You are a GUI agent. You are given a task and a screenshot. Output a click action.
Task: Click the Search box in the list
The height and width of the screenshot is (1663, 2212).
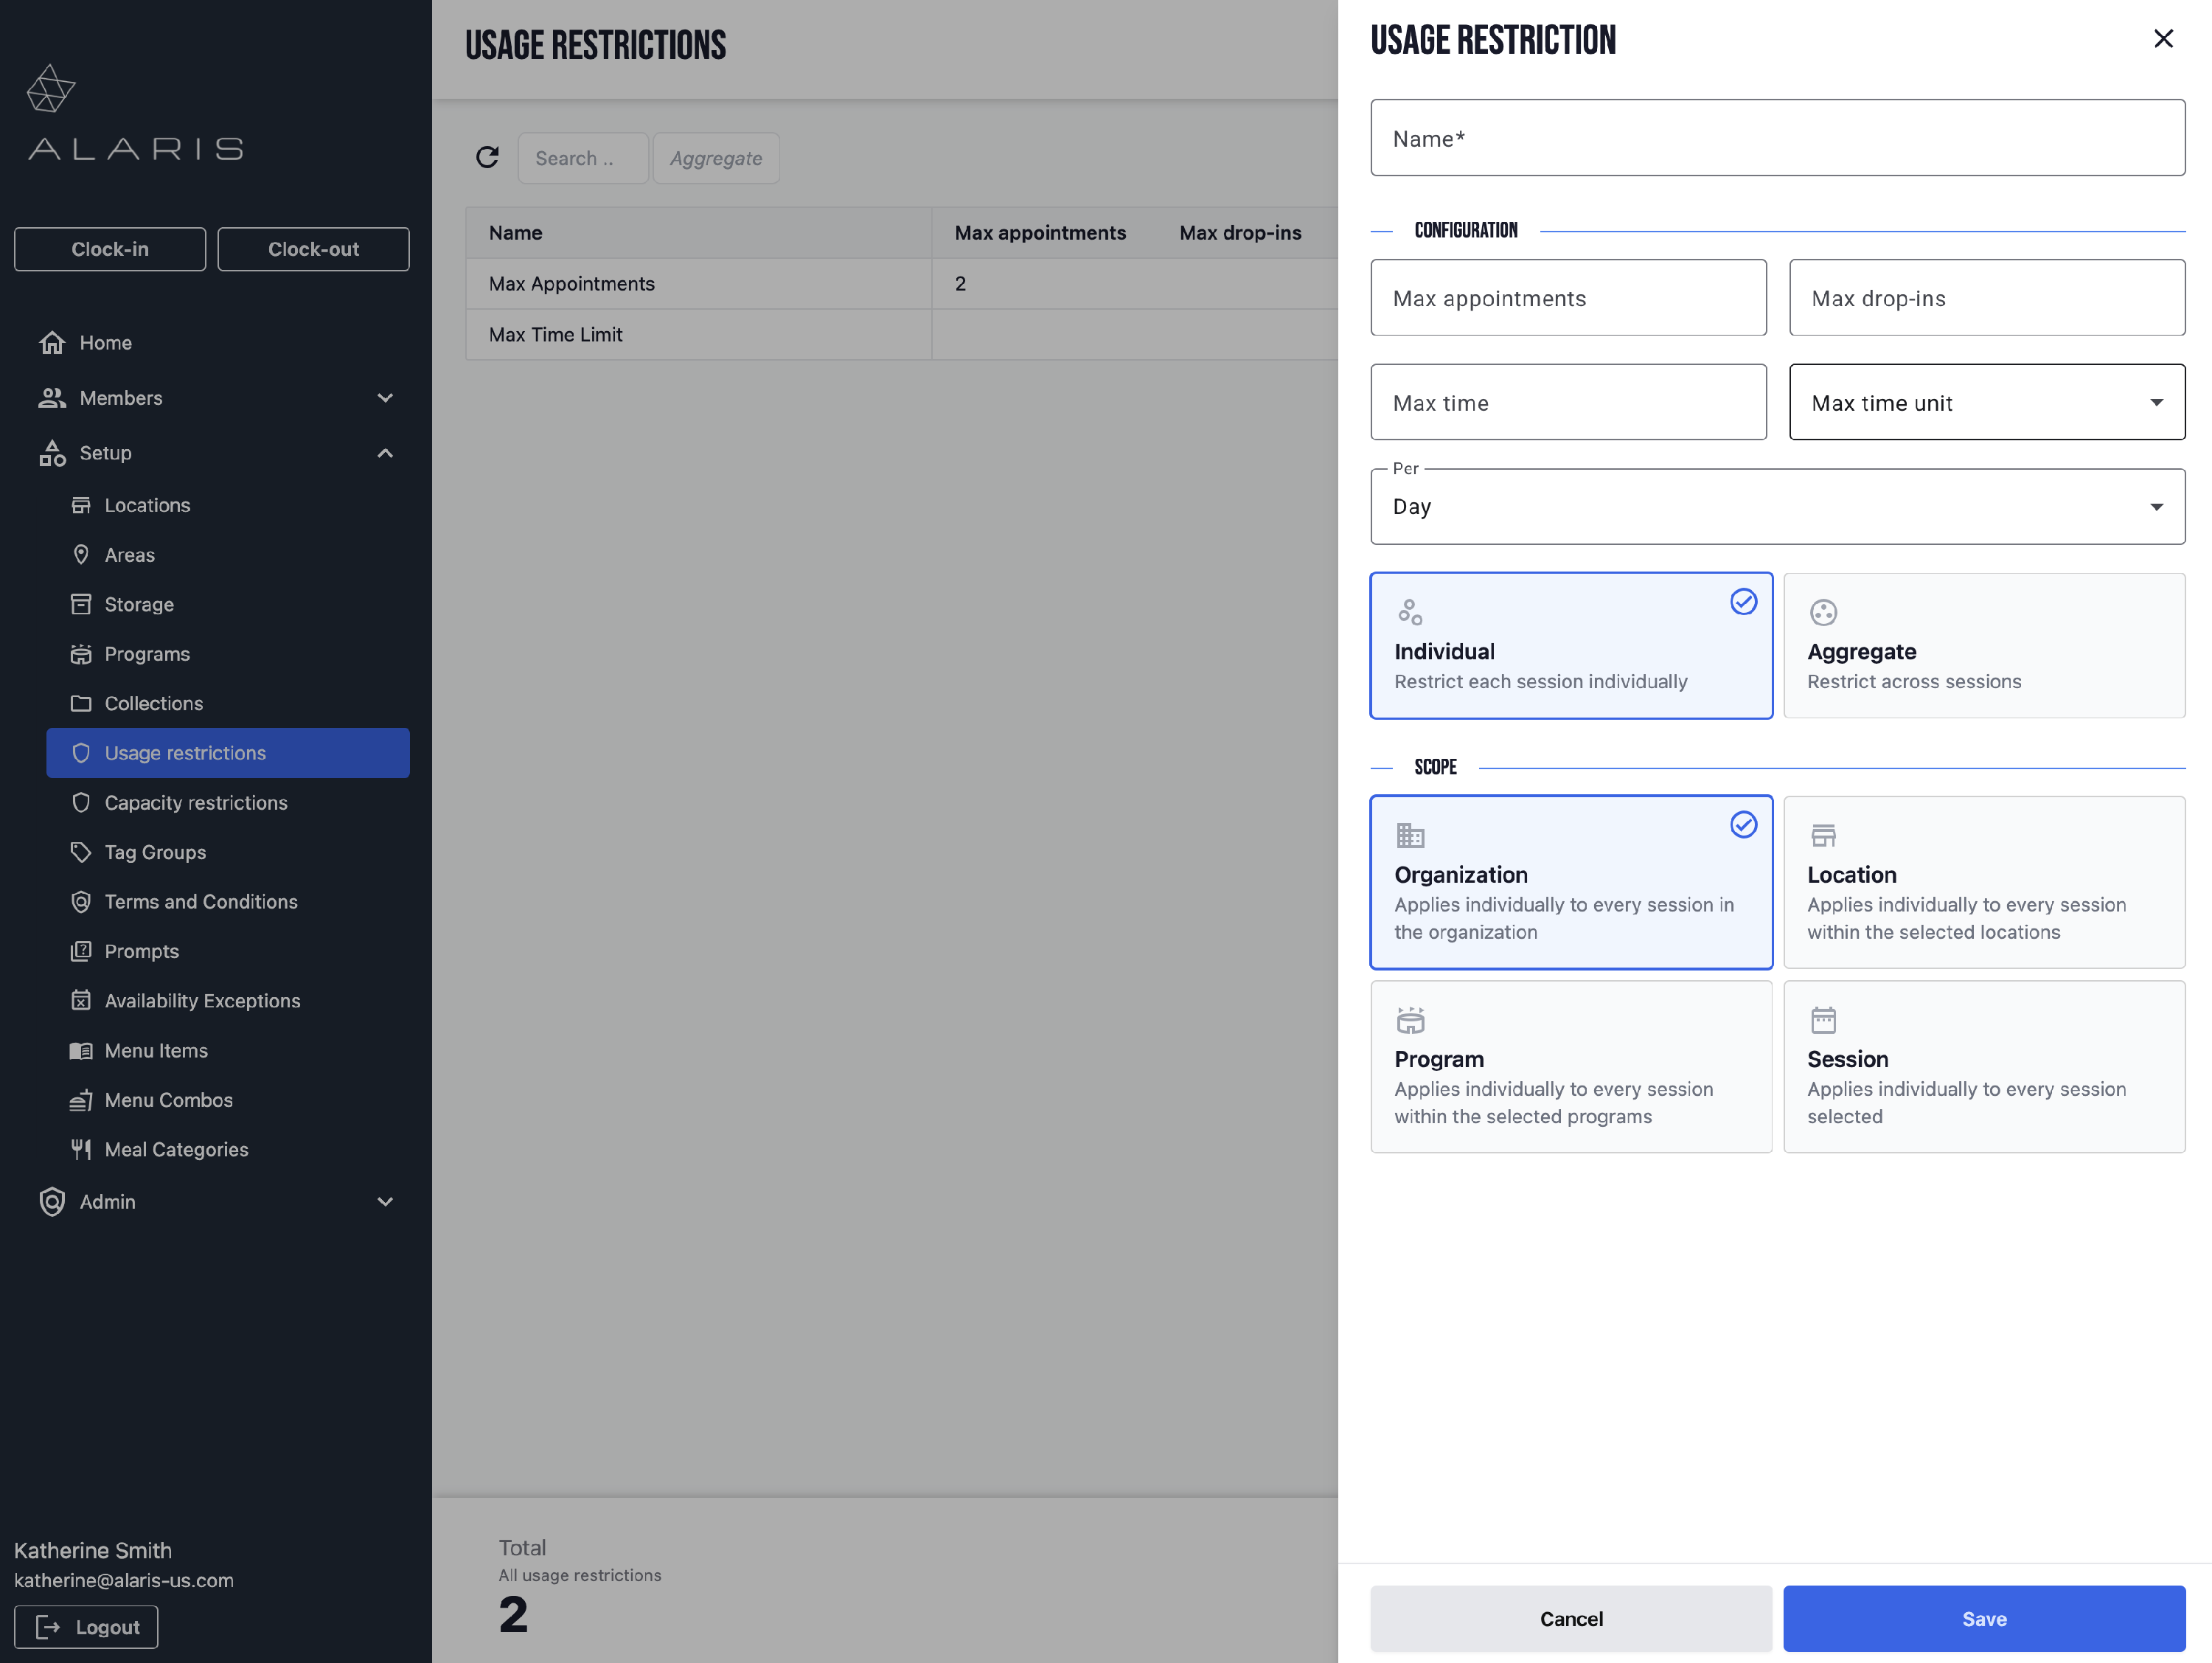pos(583,158)
